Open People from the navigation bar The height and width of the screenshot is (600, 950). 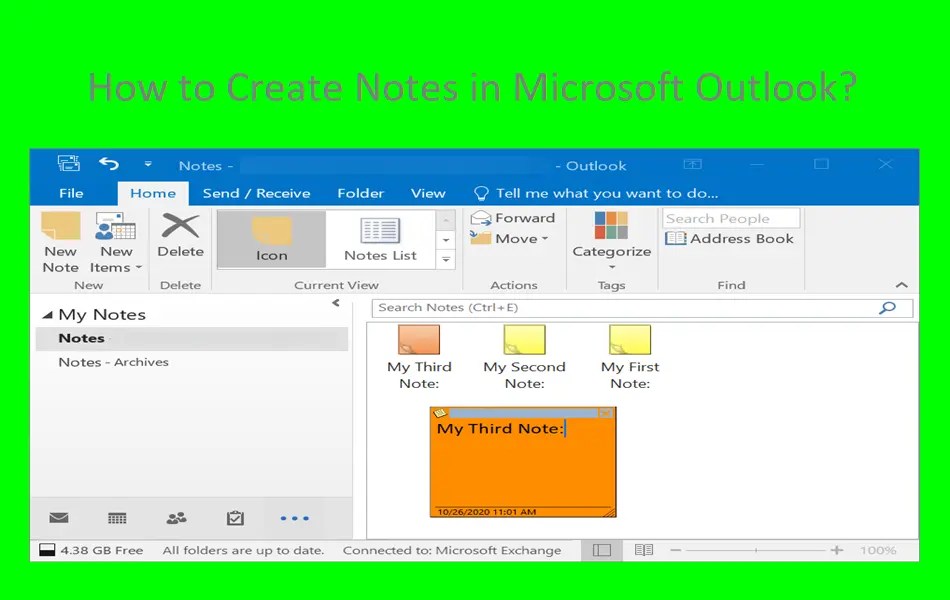pyautogui.click(x=176, y=518)
